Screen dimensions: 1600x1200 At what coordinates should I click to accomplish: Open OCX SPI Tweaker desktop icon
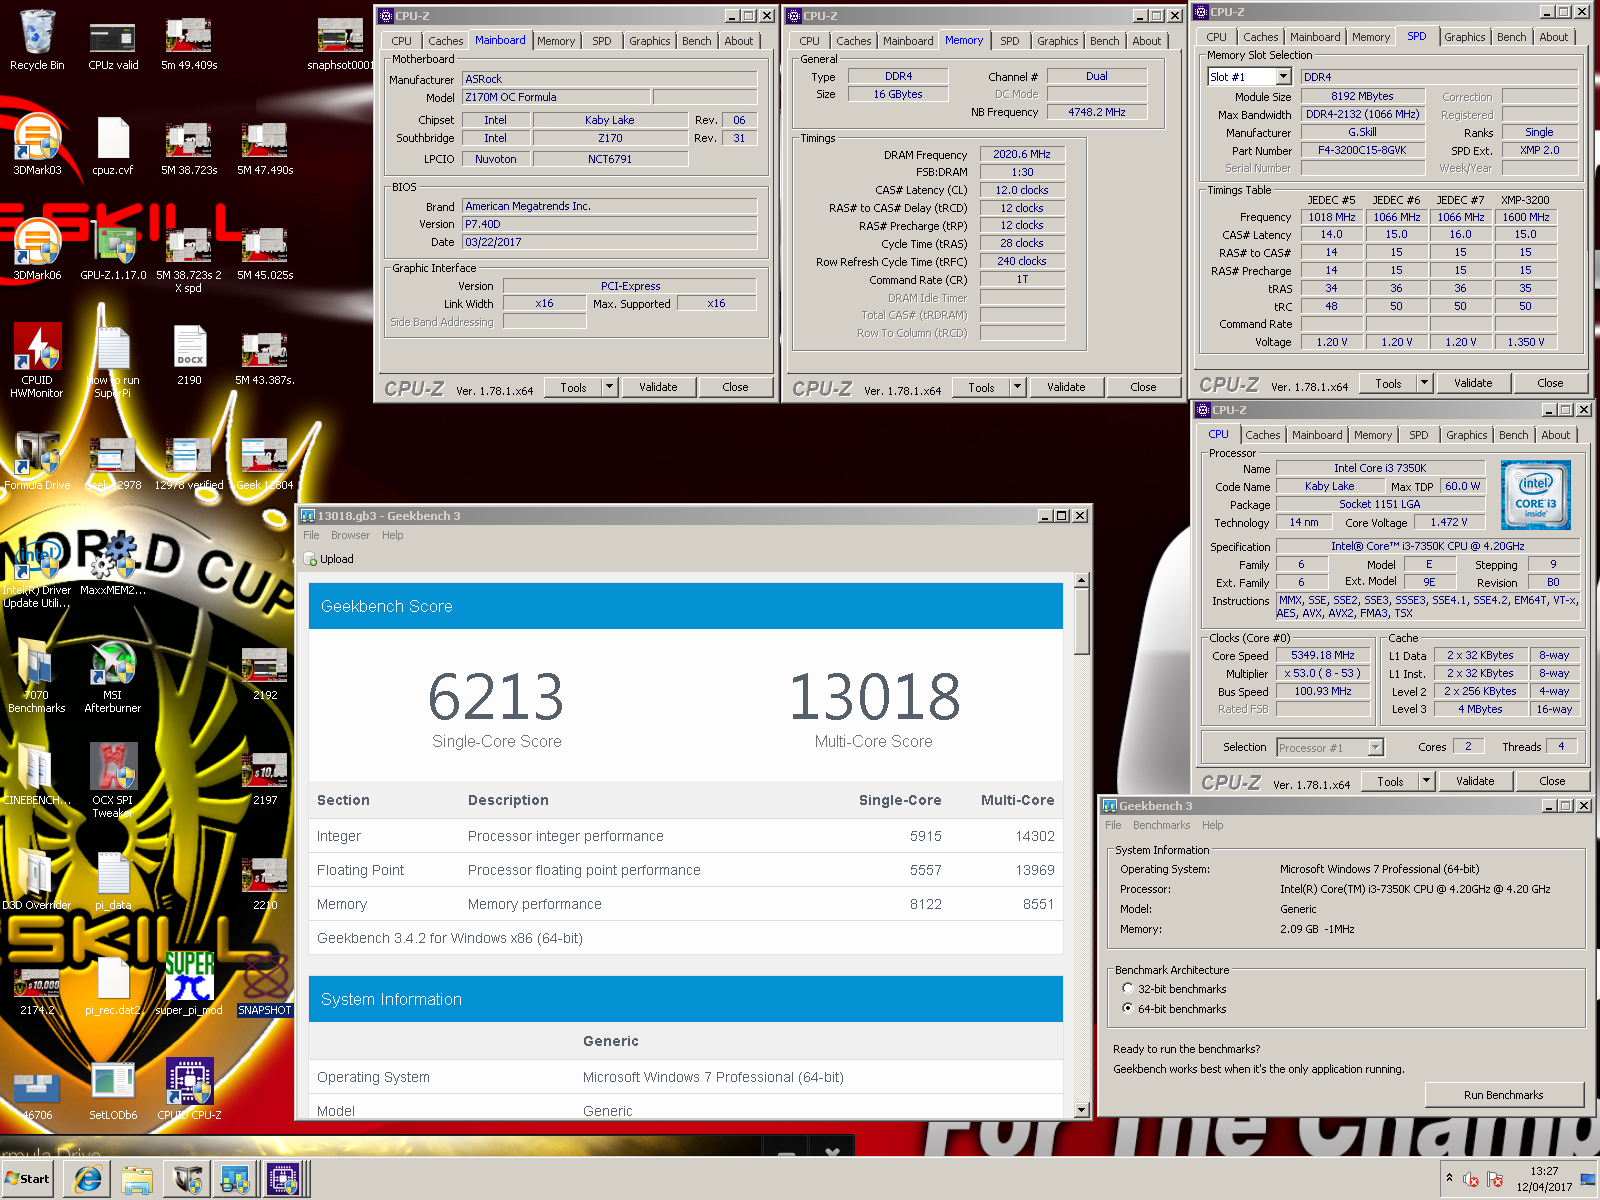point(113,781)
